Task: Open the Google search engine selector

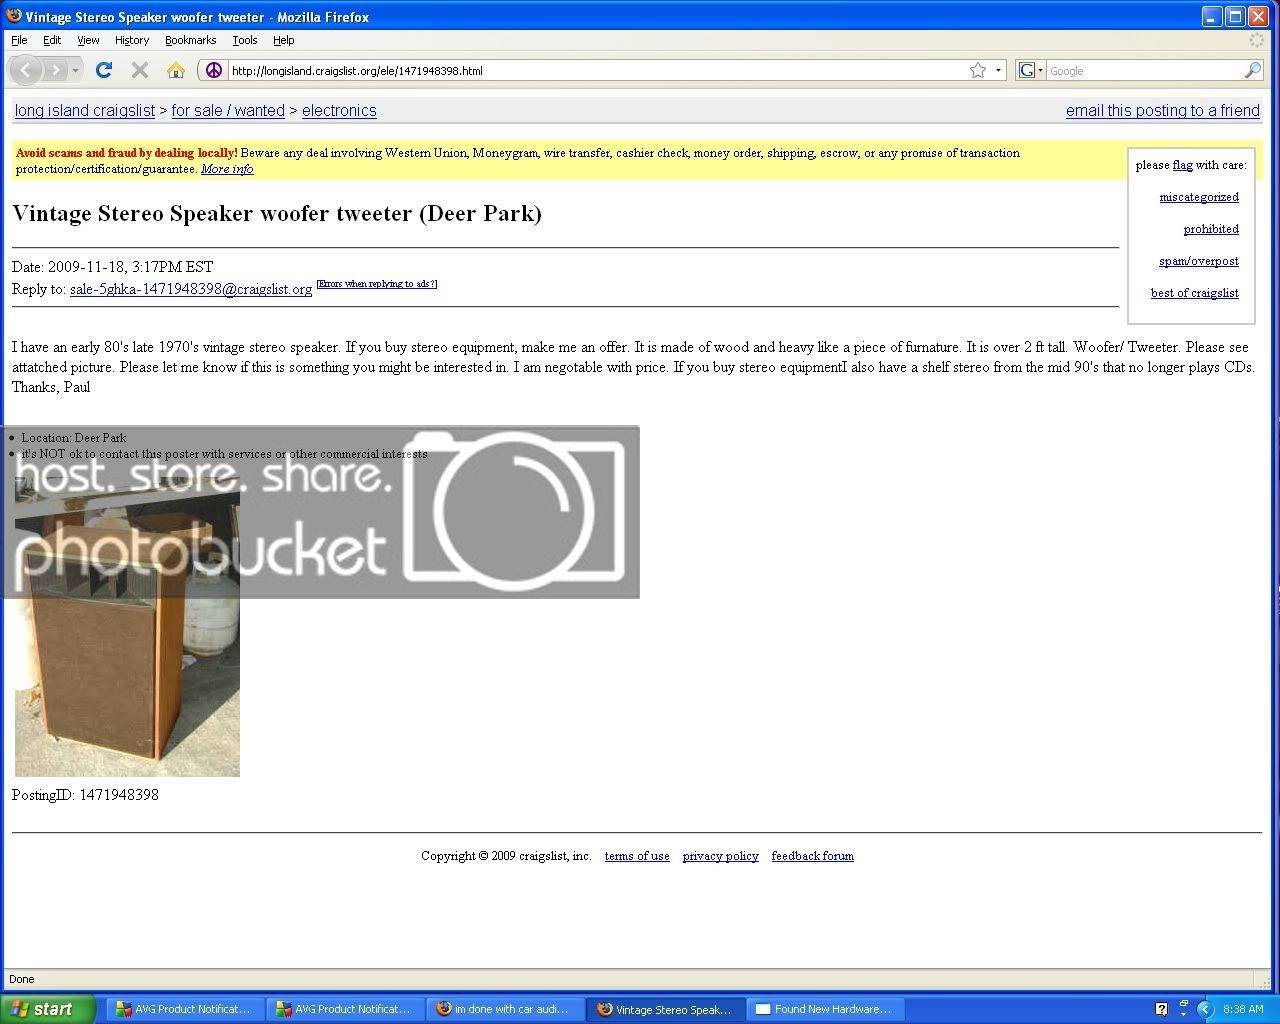Action: (1031, 70)
